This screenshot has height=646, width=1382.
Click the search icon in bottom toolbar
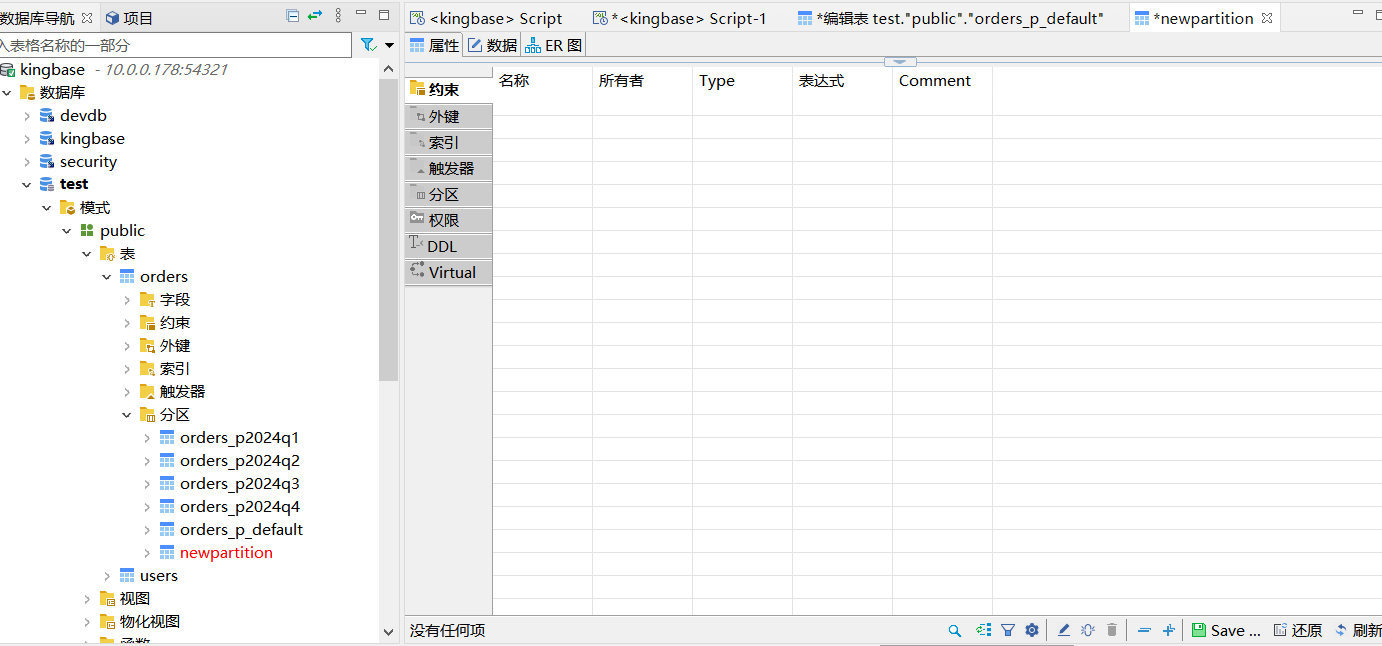pos(955,630)
